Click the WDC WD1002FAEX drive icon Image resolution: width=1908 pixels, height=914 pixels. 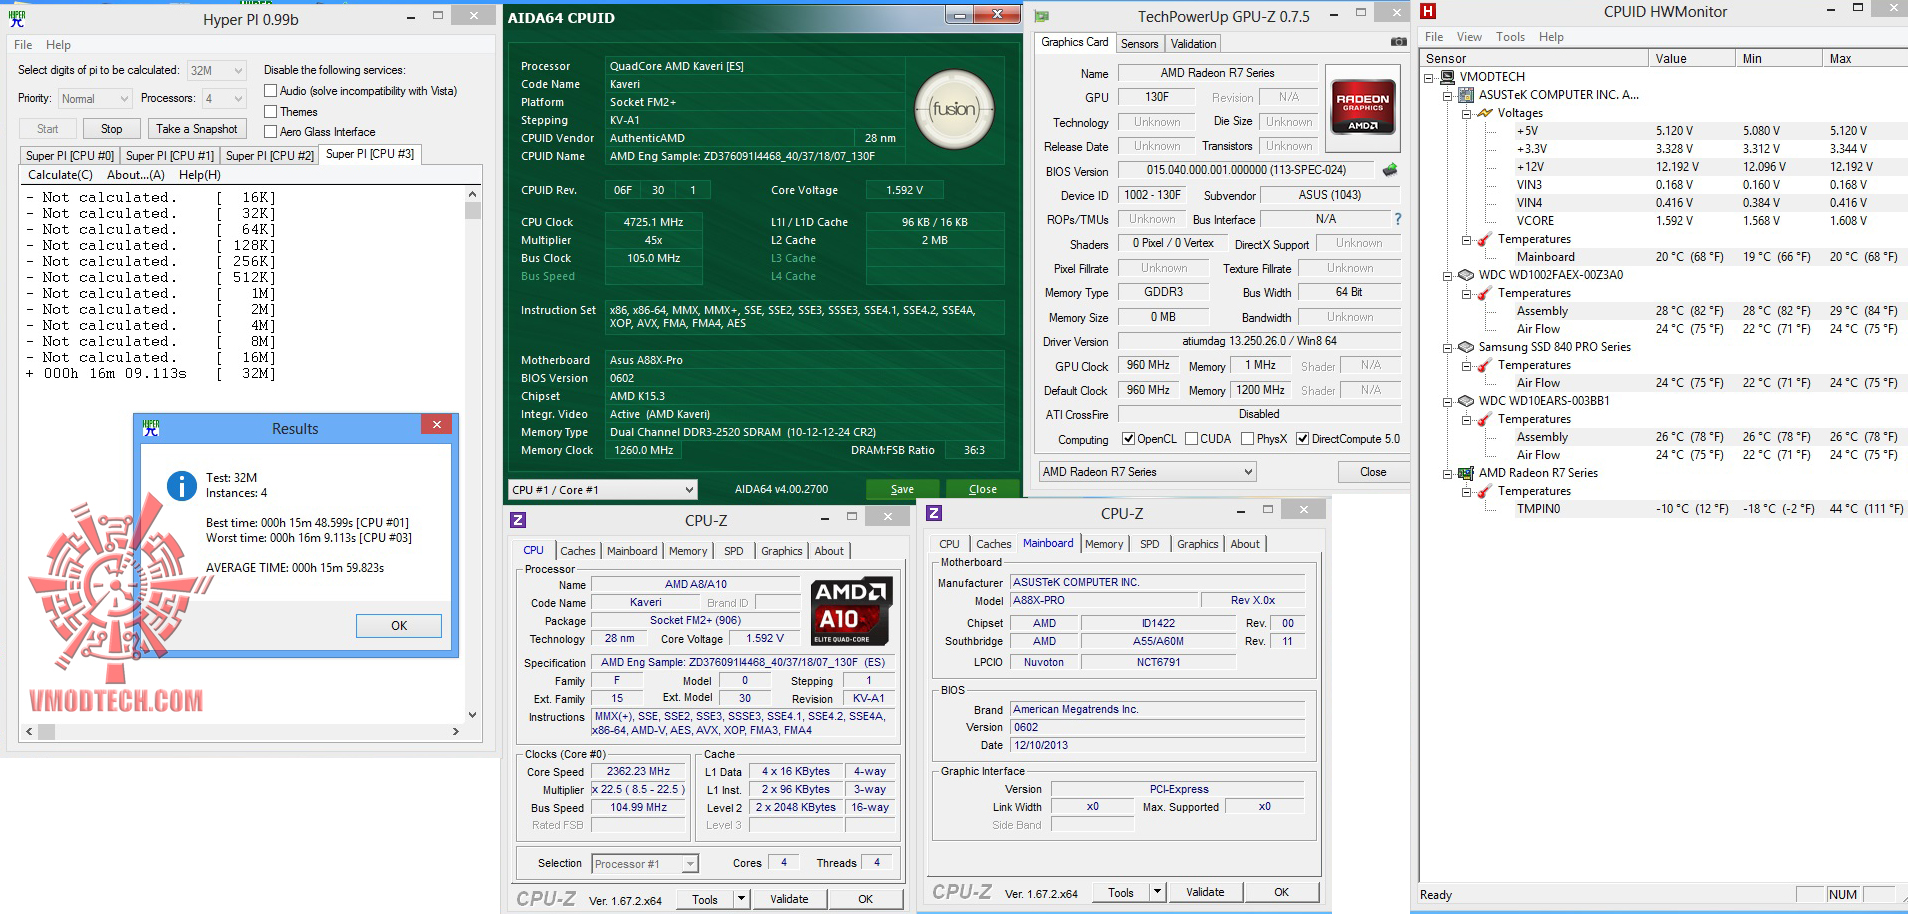pos(1466,275)
